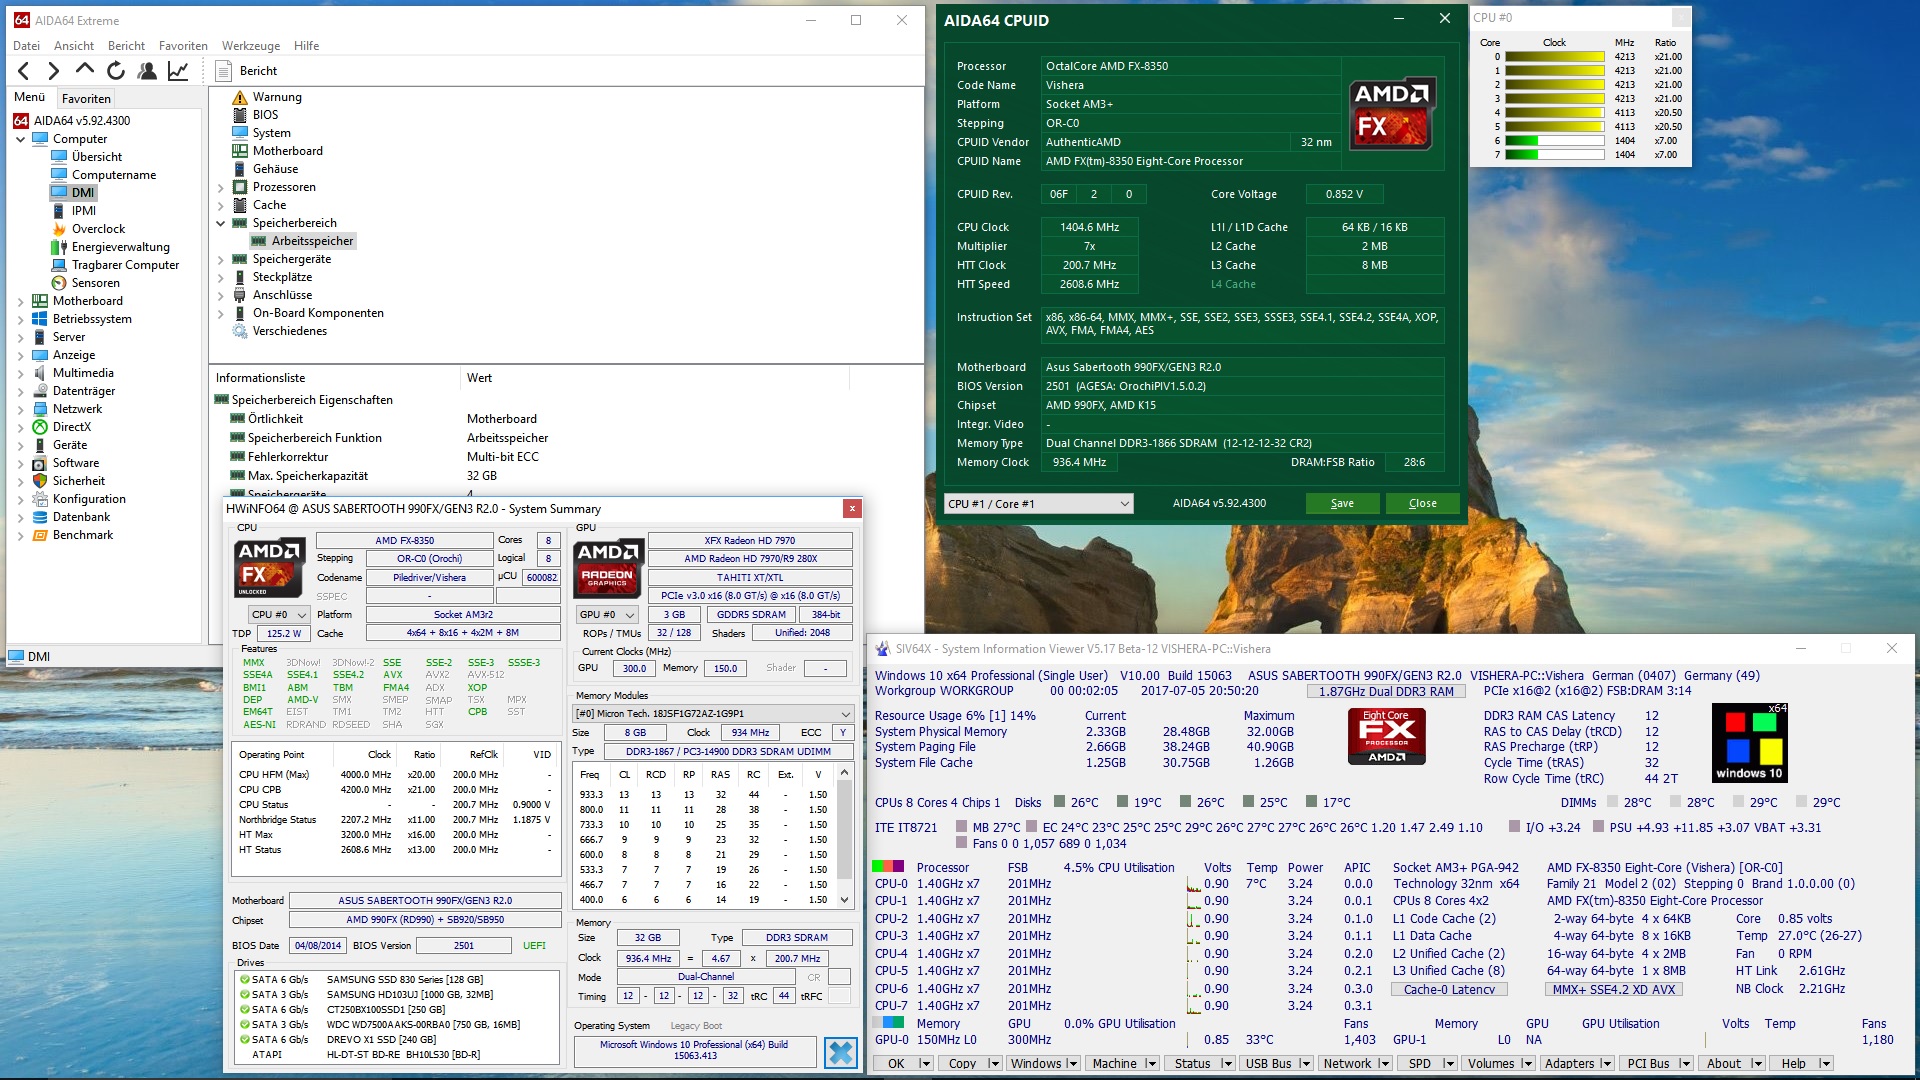Click the DirectX Xbox-style icon in tree

point(40,427)
